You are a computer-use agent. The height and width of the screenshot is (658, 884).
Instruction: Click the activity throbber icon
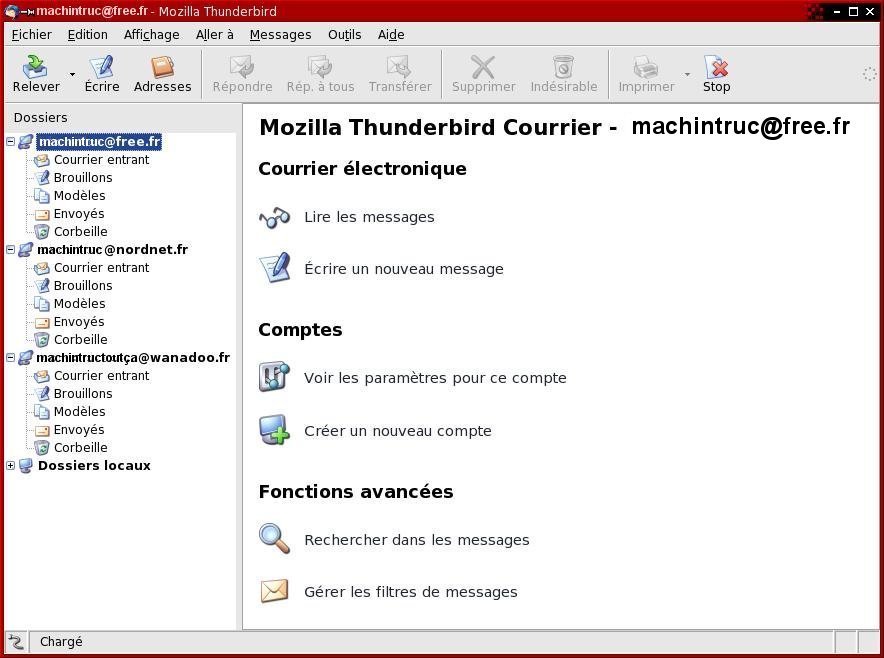point(870,74)
